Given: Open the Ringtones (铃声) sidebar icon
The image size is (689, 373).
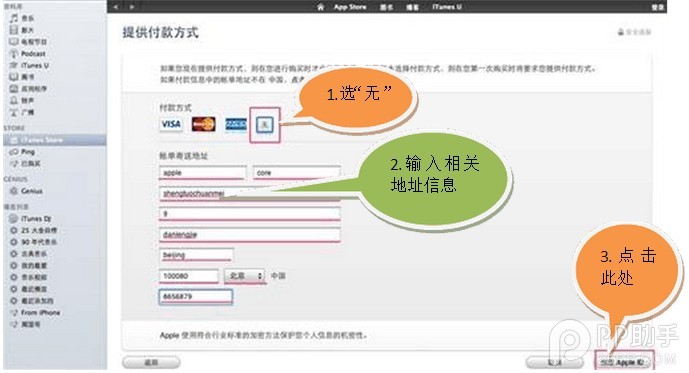Looking at the screenshot, I should [14, 101].
